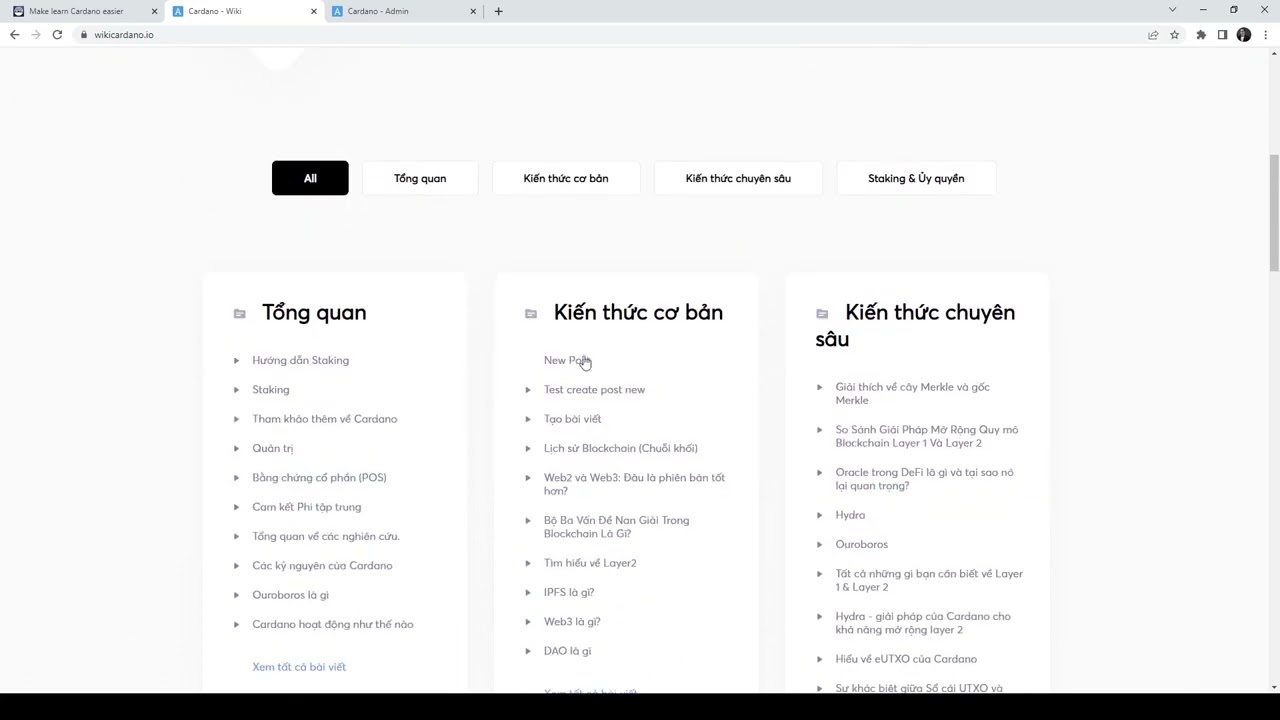Open Giải thích về cây Merkle article
1280x720 pixels.
[x=912, y=393]
